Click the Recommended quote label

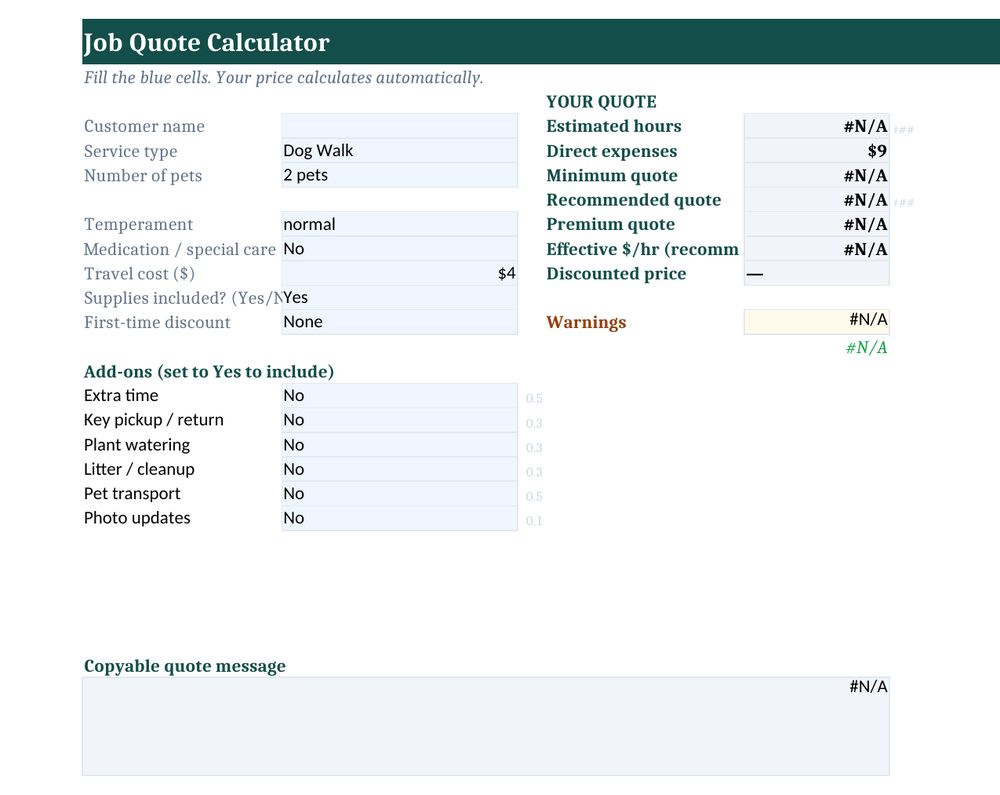633,200
